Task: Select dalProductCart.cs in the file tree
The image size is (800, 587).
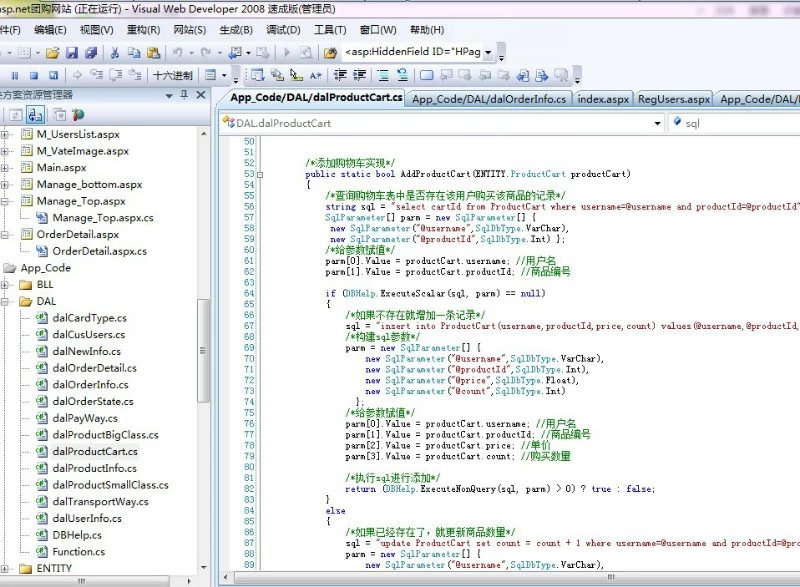Action: (95, 451)
